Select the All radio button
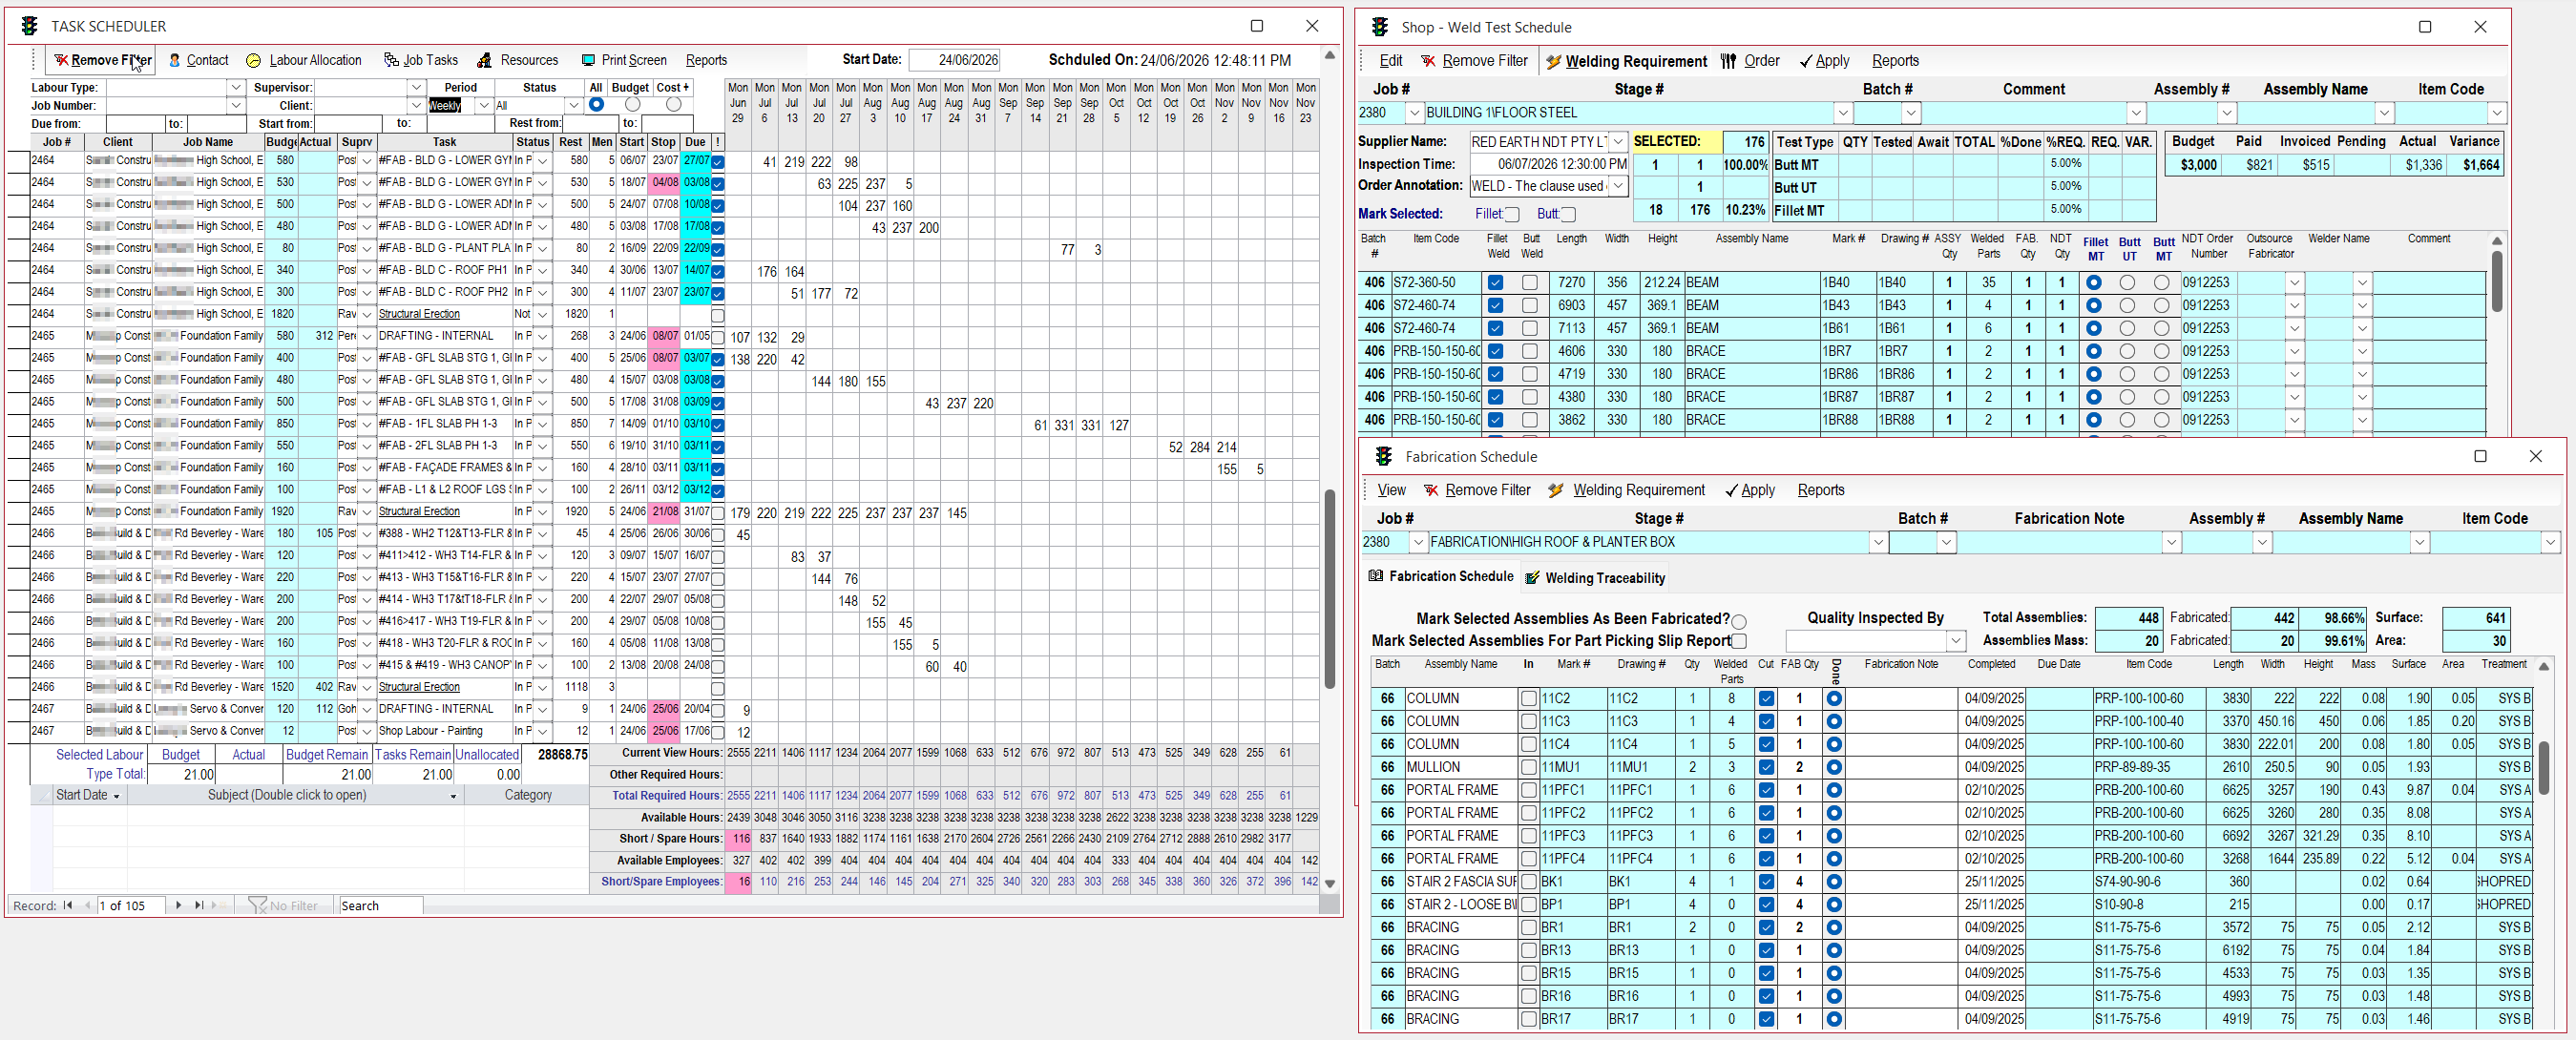2576x1040 pixels. coord(597,104)
